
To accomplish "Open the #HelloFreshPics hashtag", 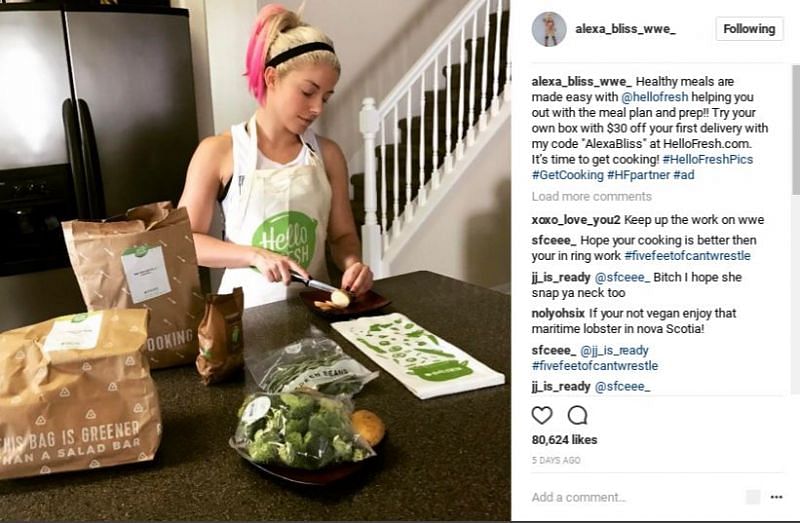I will (708, 159).
